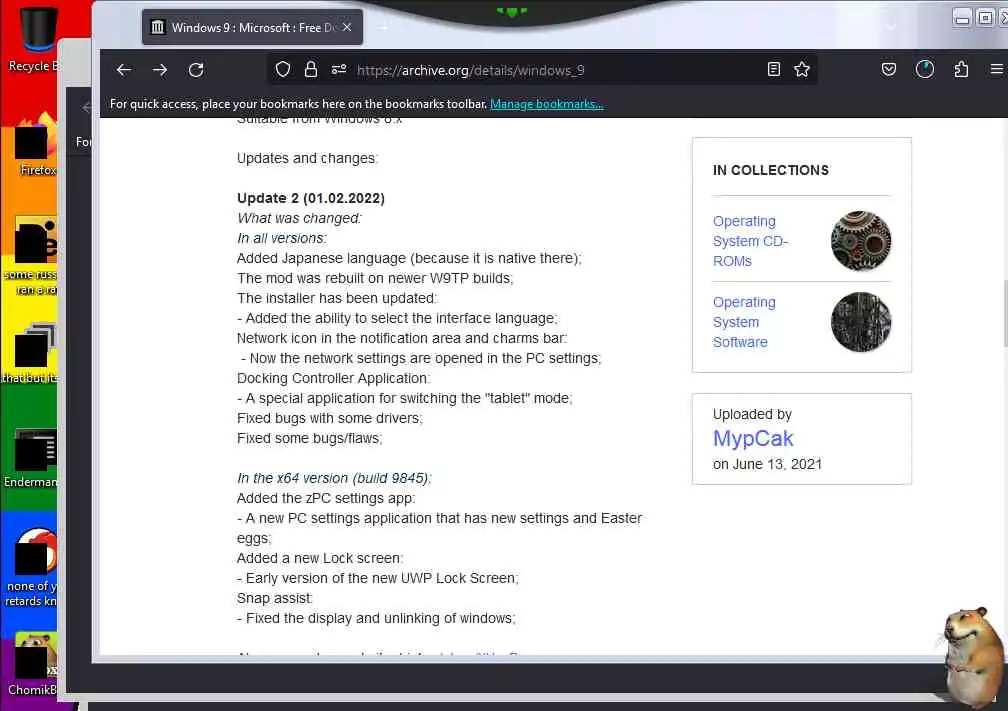1008x711 pixels.
Task: Click 'In the x64 version (build 9845):' text
Action: (334, 478)
